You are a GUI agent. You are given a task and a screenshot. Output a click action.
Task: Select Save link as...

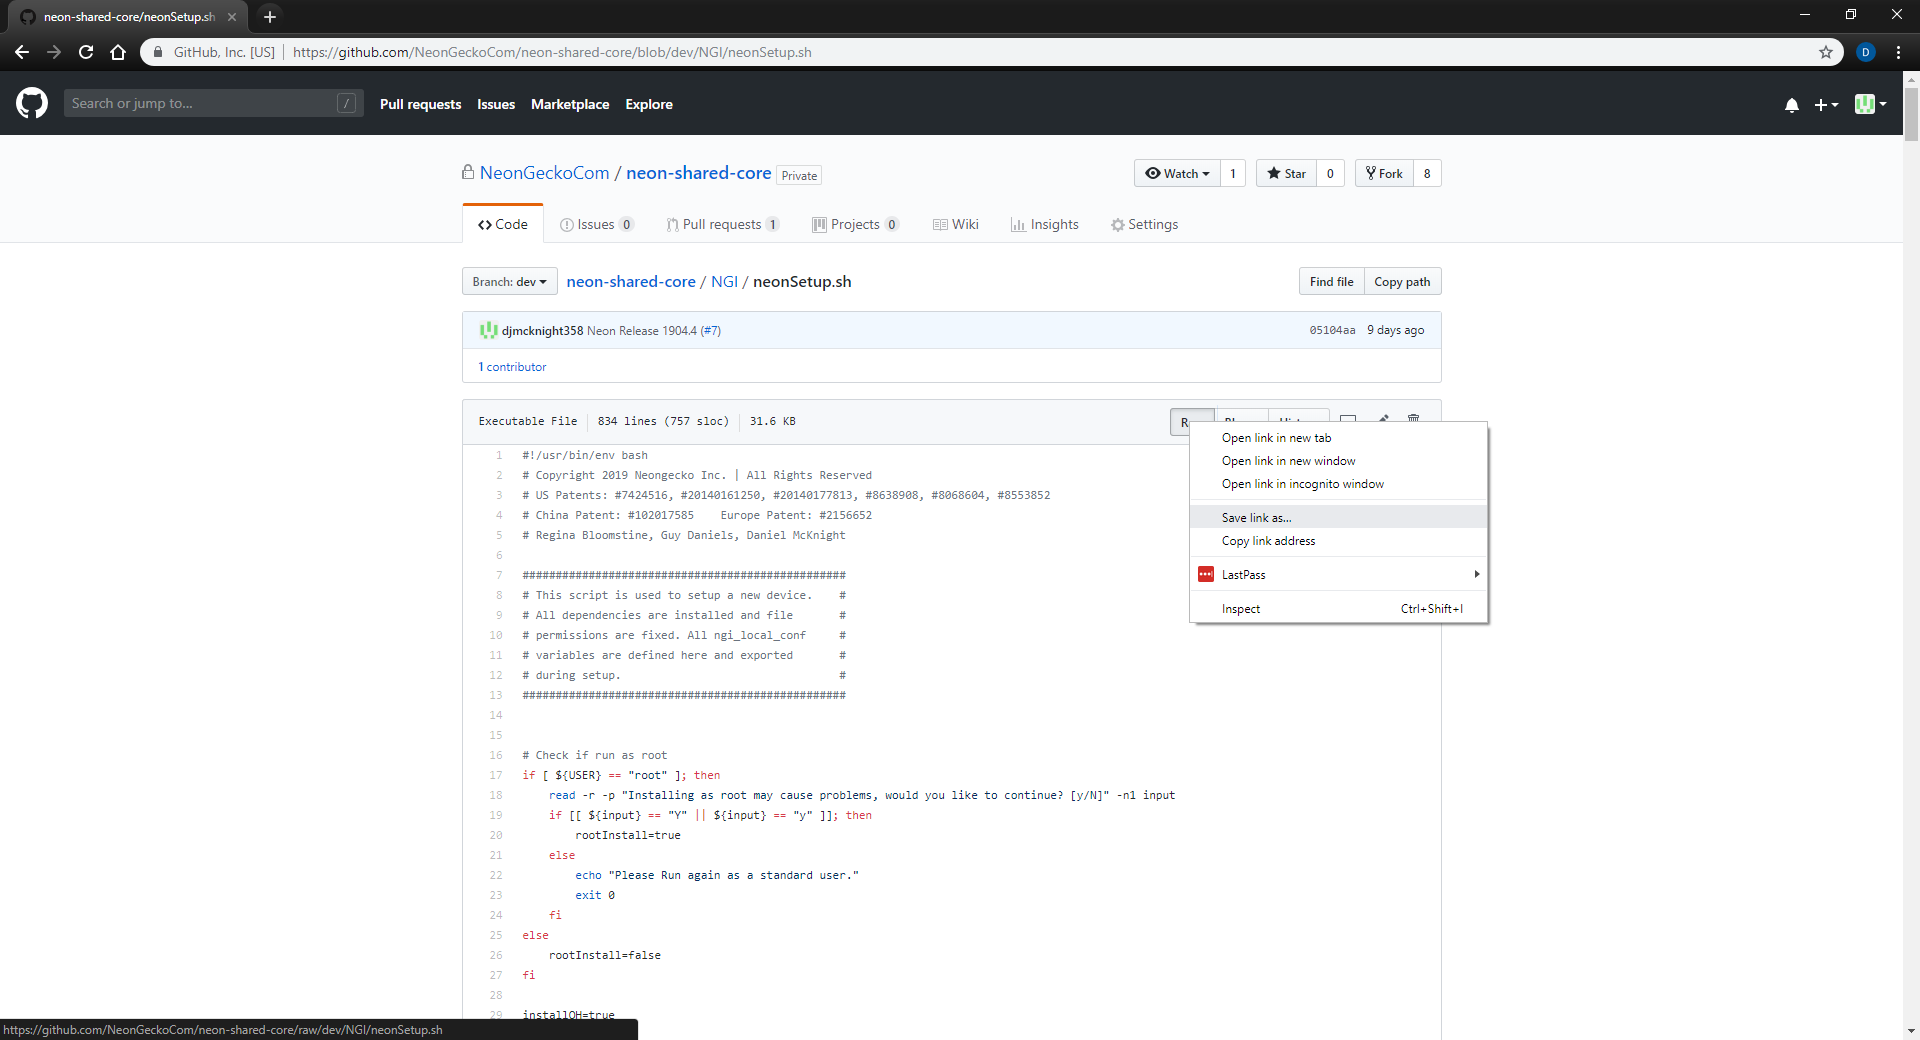coord(1338,518)
